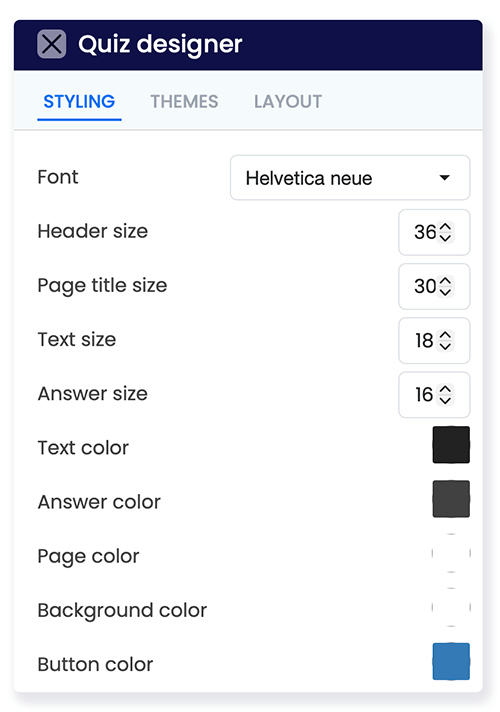Click the Answer size input field

pos(434,395)
